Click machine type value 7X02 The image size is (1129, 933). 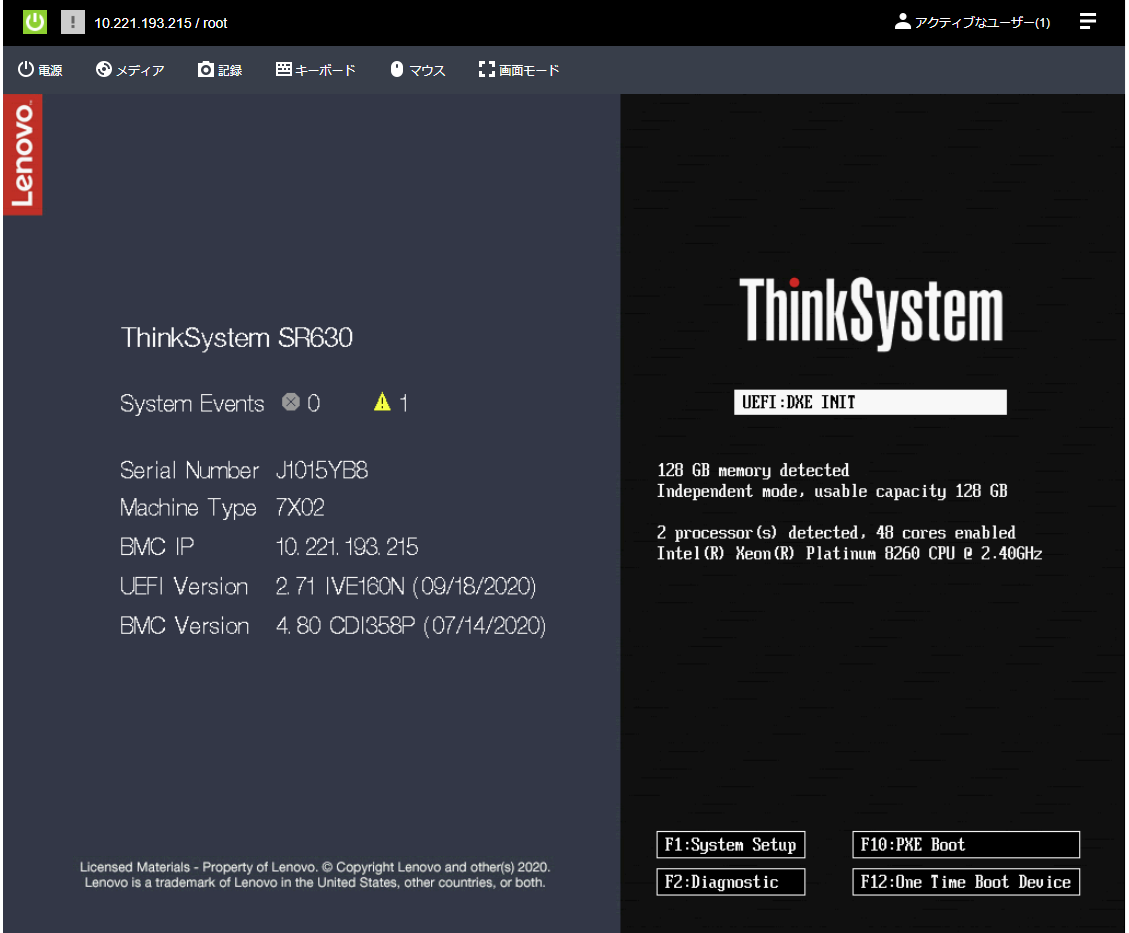[300, 508]
